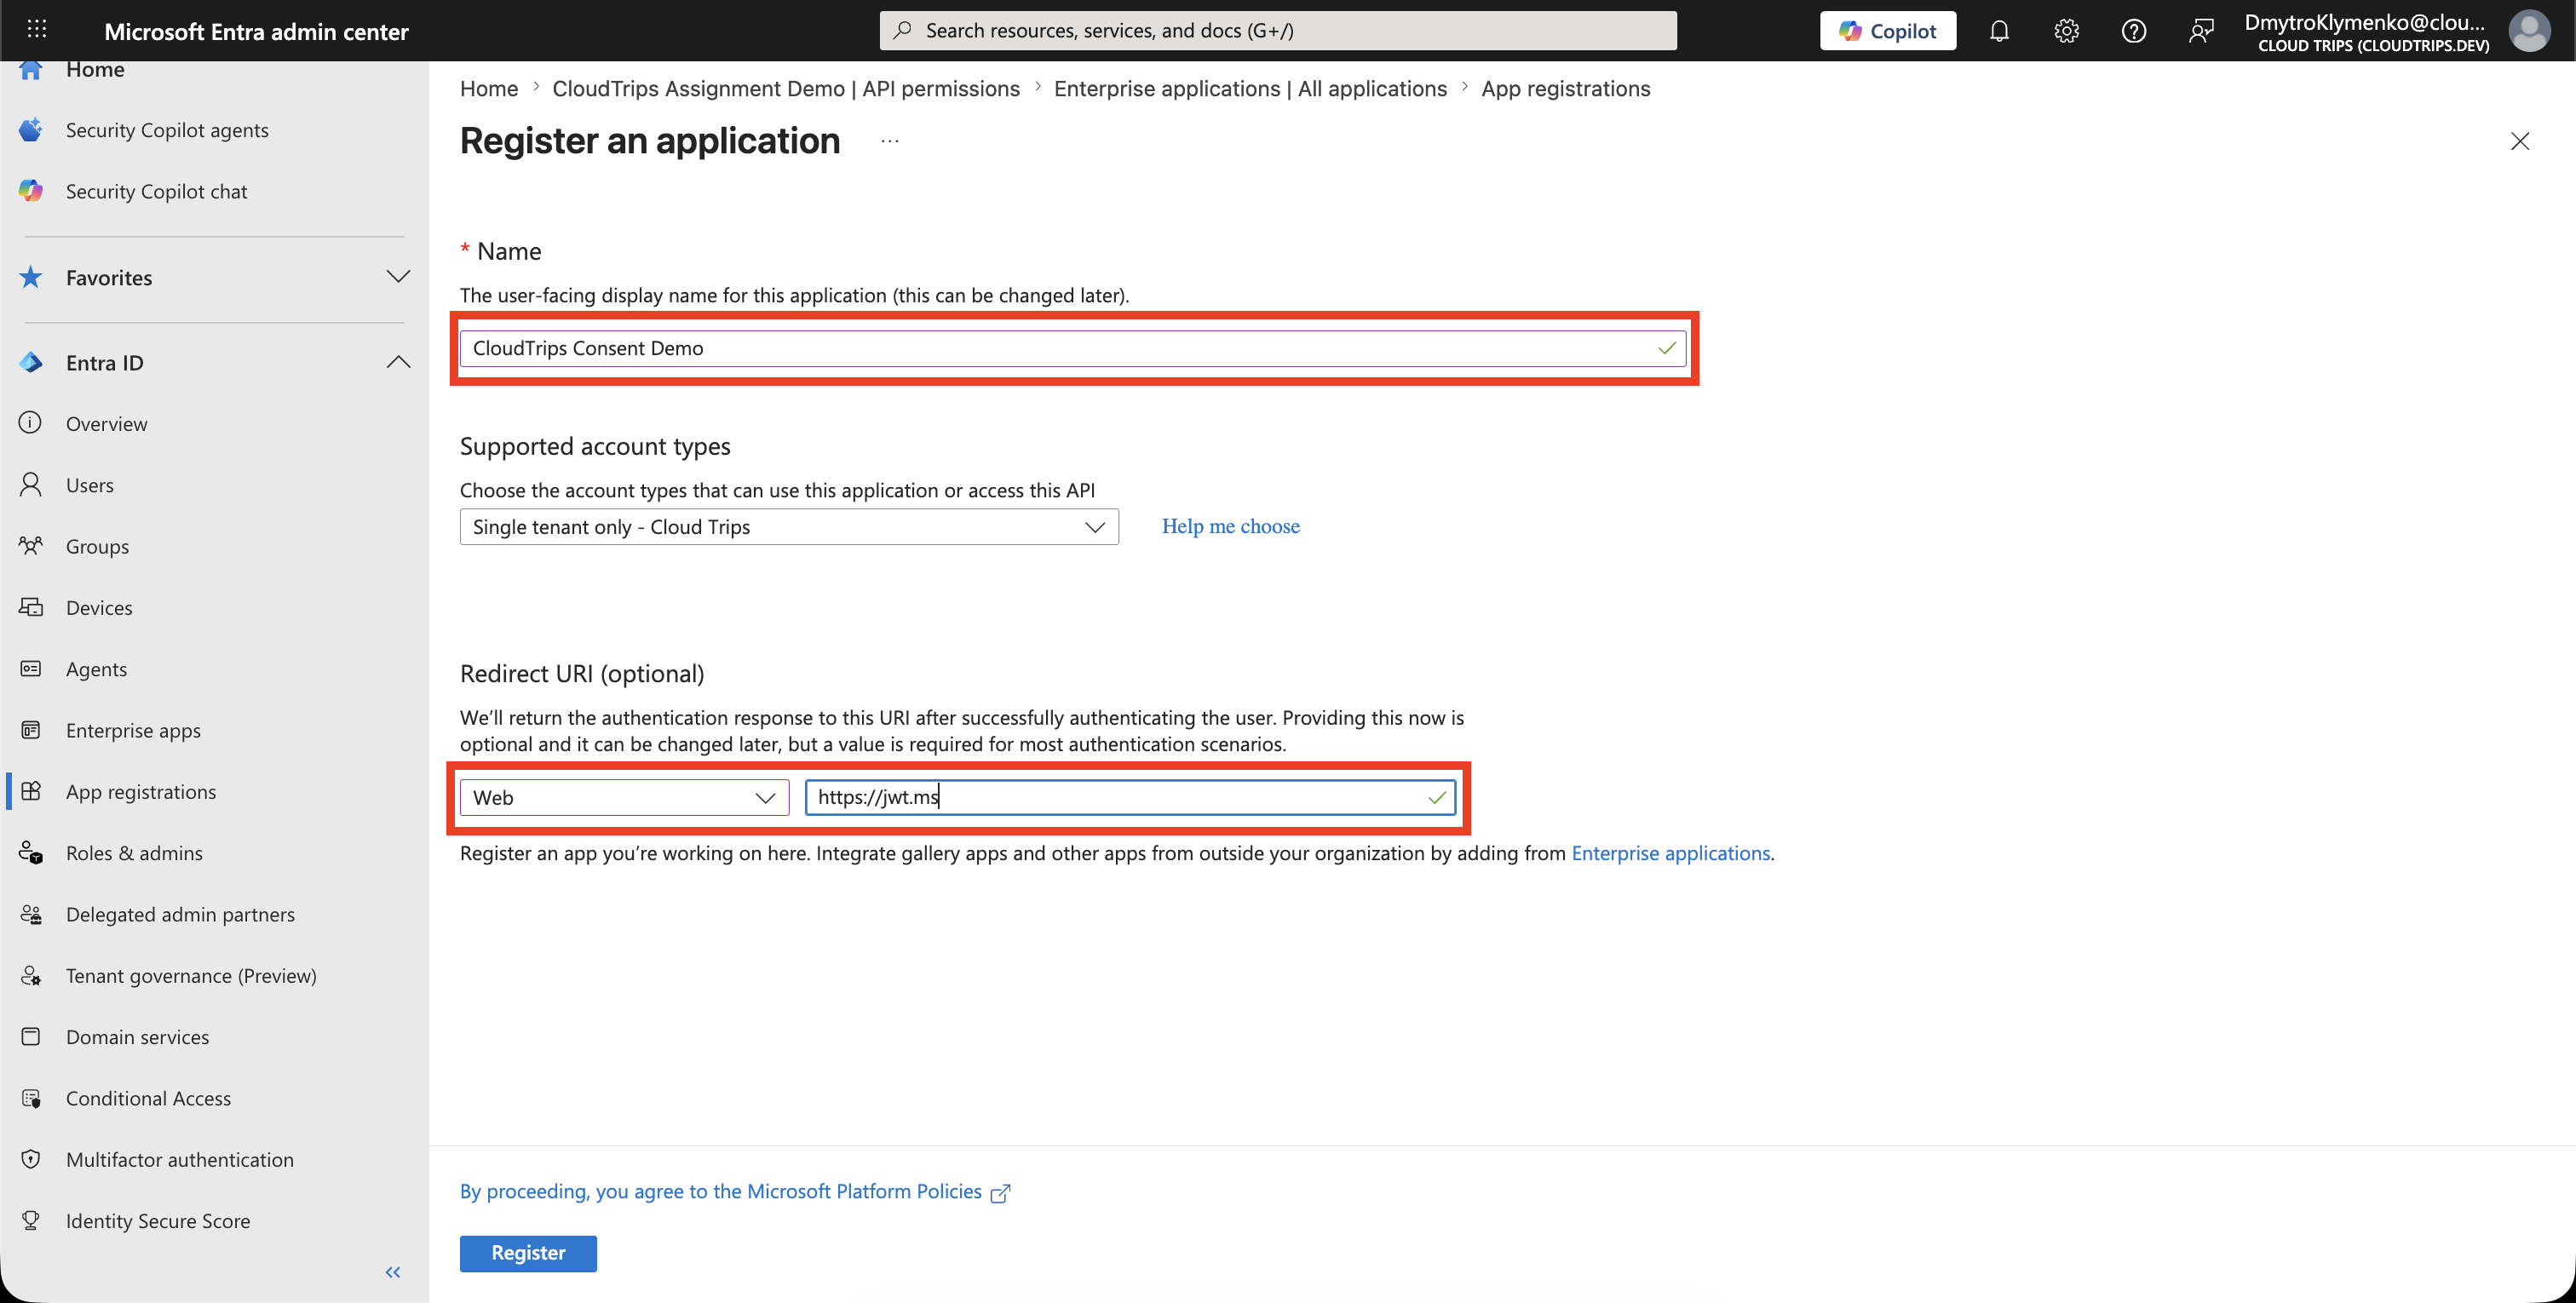
Task: Select Delegated admin partners in sidebar
Action: (x=180, y=914)
